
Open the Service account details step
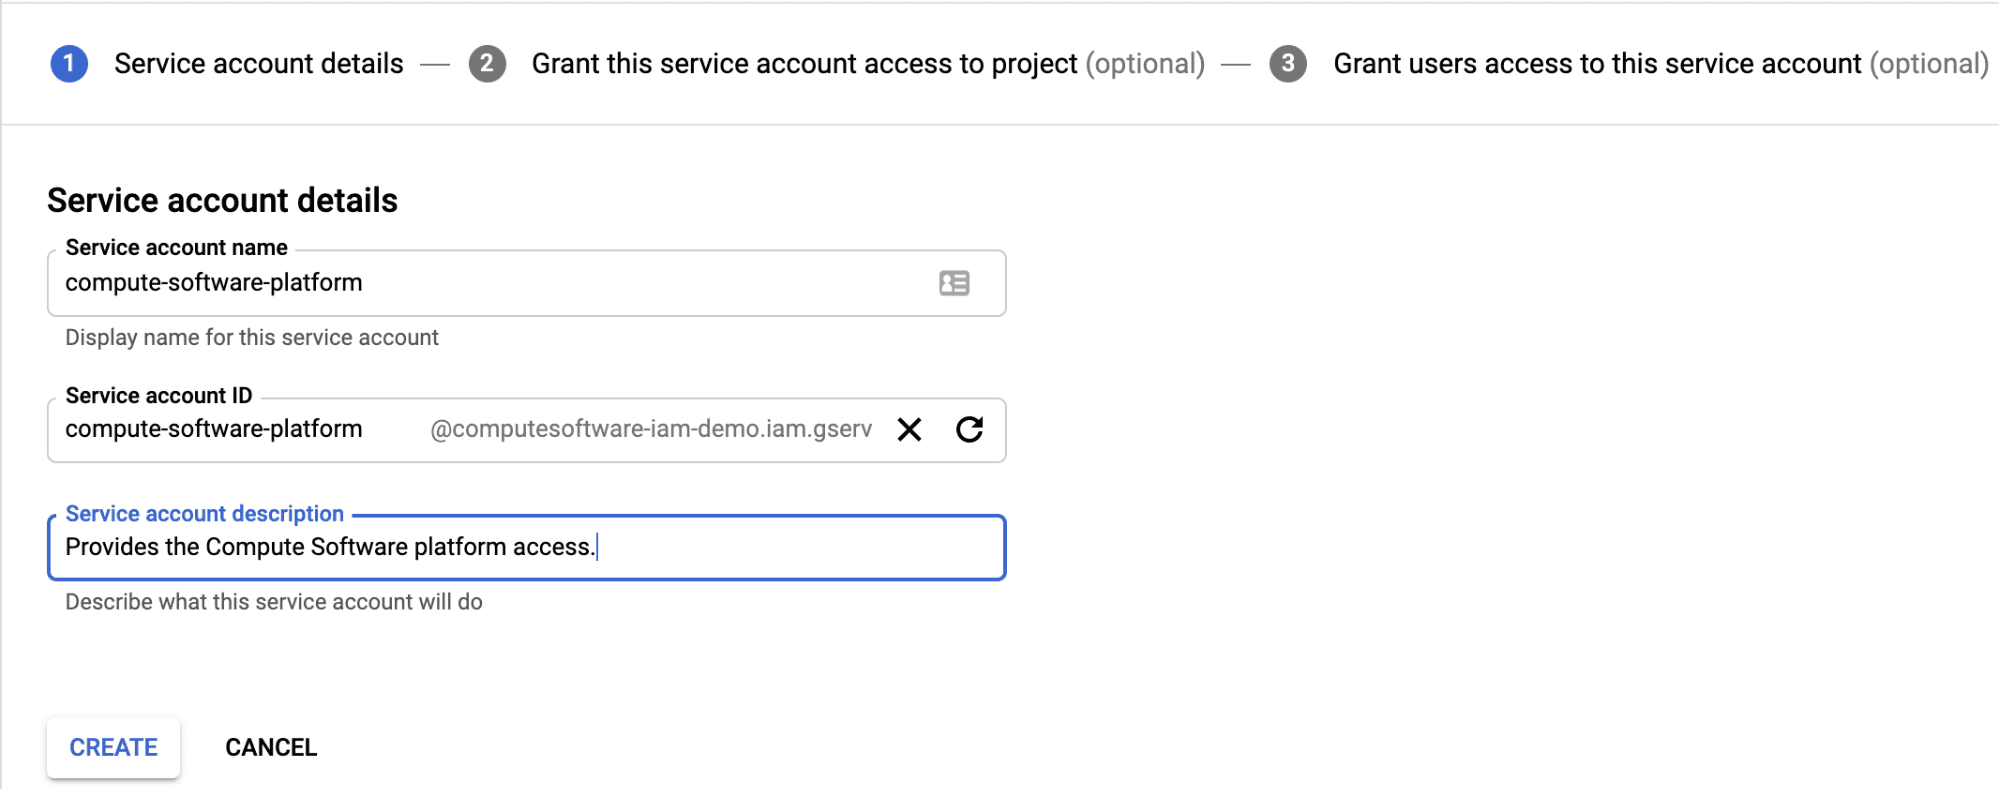coord(258,64)
